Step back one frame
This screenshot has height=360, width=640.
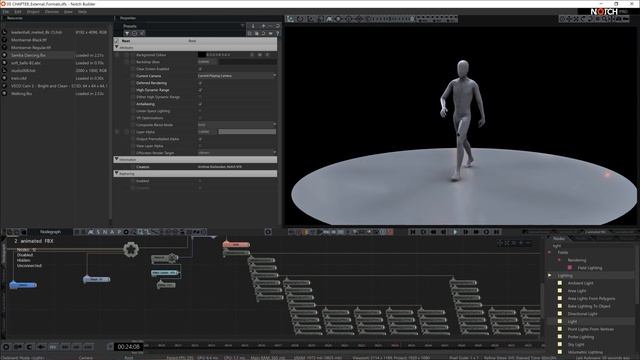click(x=444, y=232)
